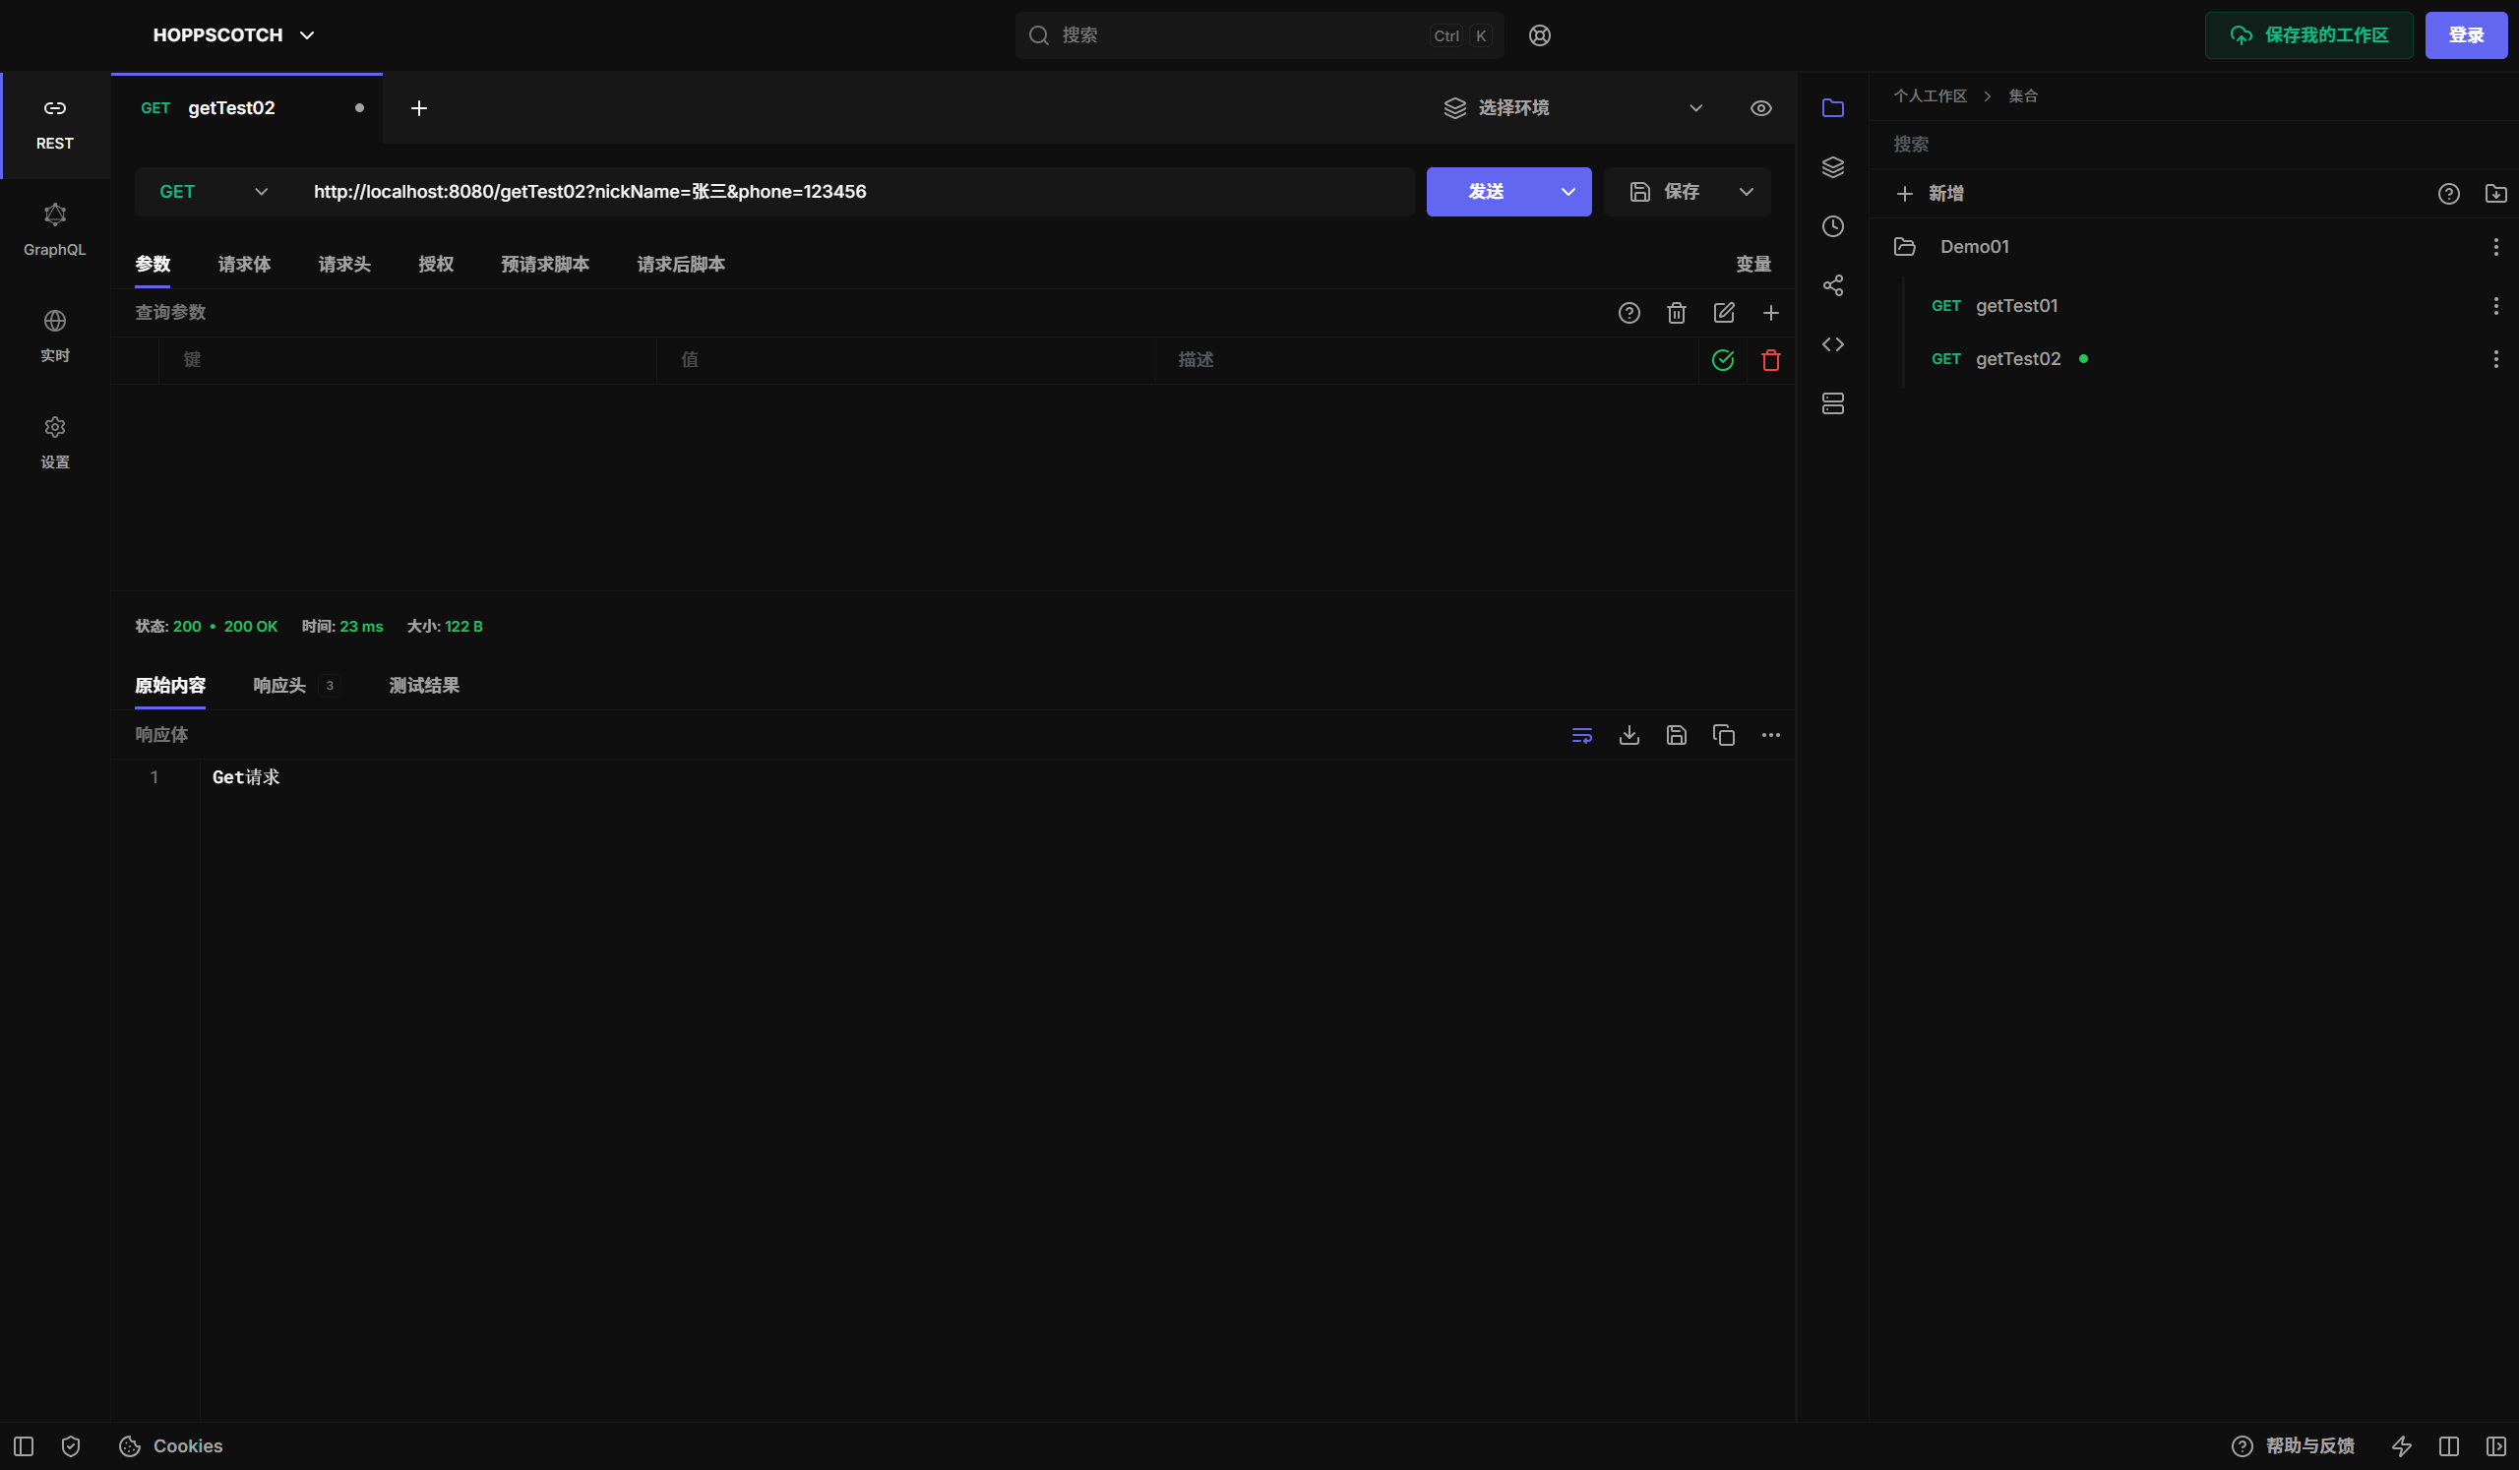Toggle environment preview eye icon
The width and height of the screenshot is (2520, 1470).
(1761, 108)
